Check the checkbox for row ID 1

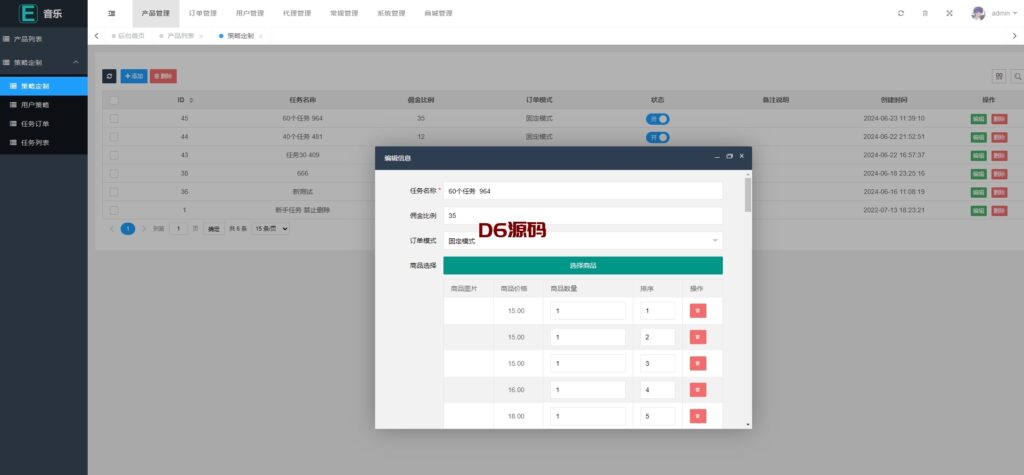tap(114, 210)
